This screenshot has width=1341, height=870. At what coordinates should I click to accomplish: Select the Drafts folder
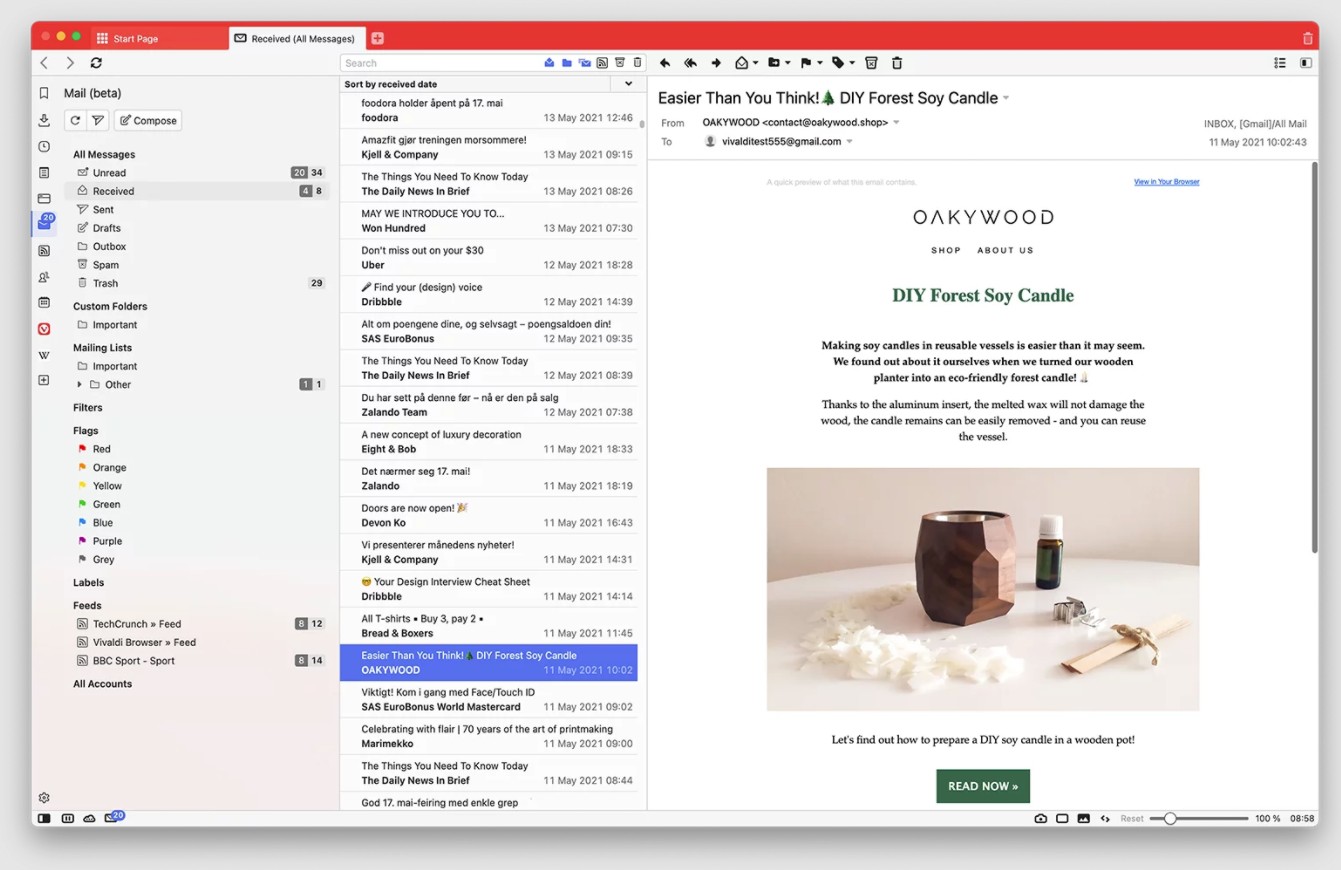(x=197, y=228)
